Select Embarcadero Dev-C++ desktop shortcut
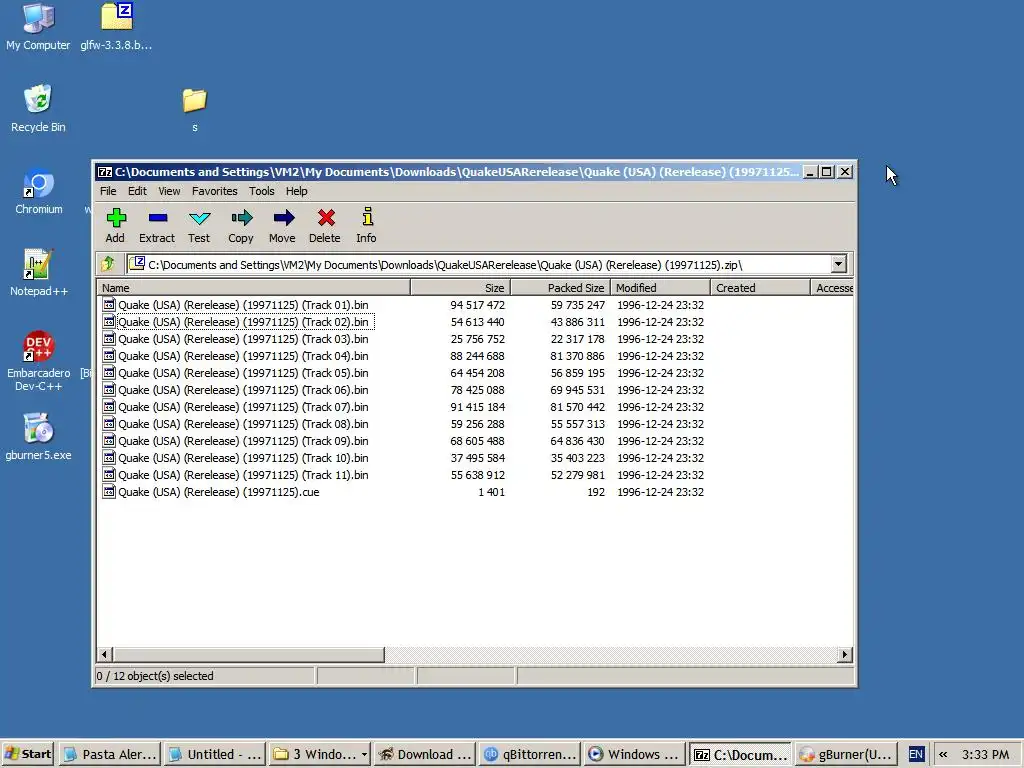Viewport: 1024px width, 768px height. [39, 361]
